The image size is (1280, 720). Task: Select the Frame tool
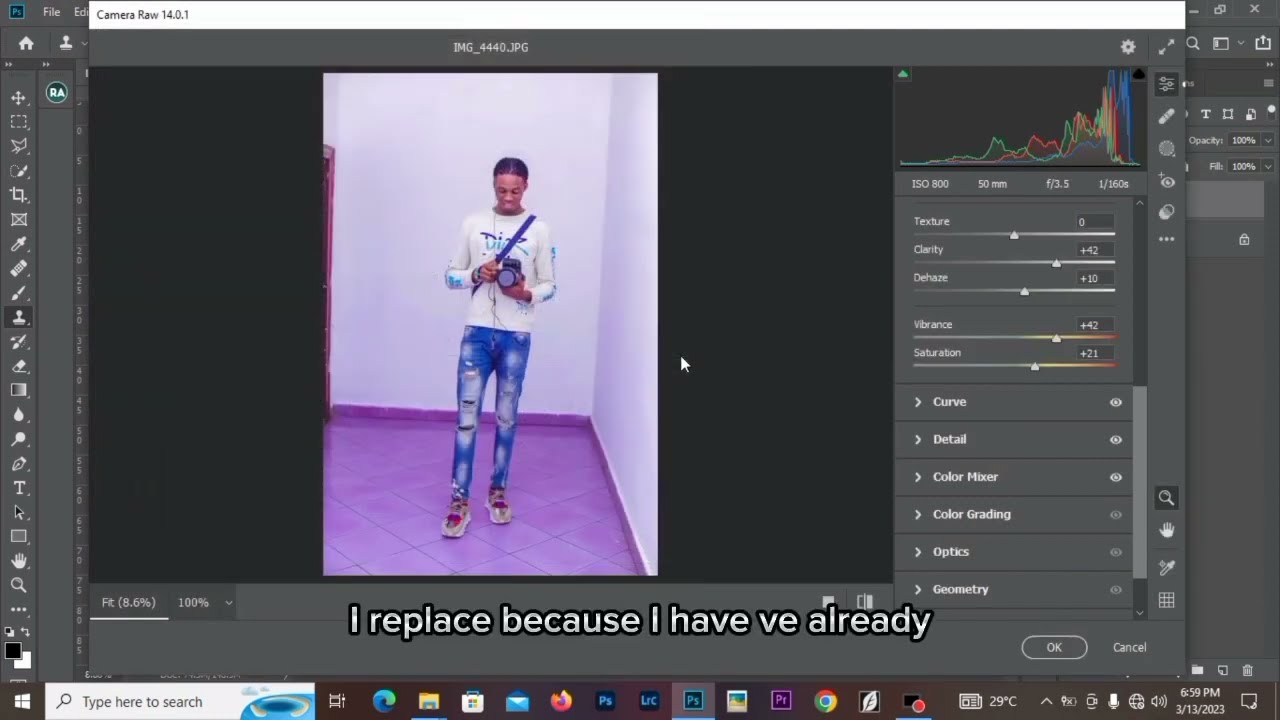19,220
